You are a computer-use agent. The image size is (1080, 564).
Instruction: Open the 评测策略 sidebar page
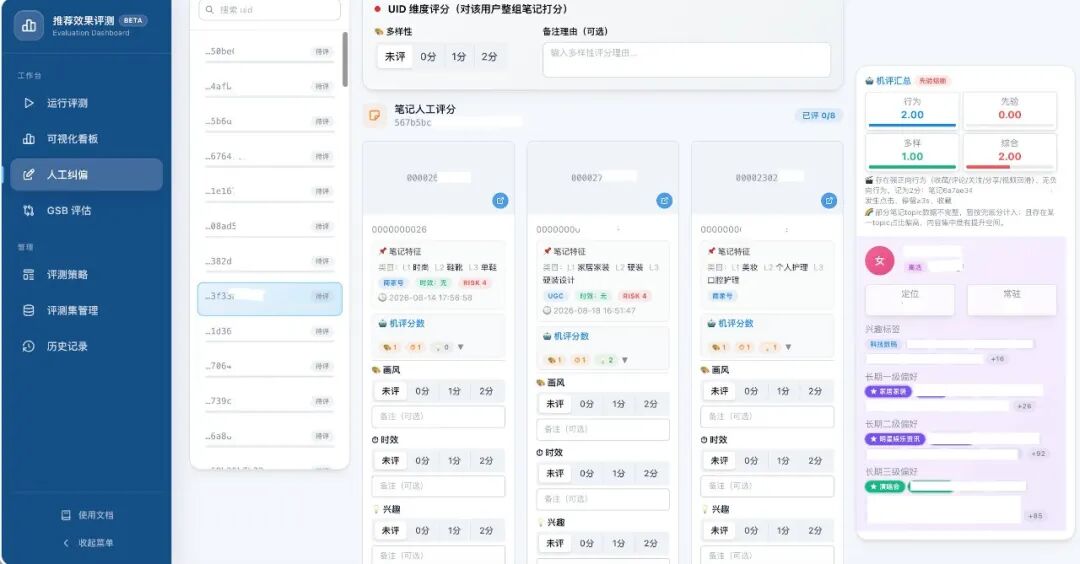coord(87,275)
